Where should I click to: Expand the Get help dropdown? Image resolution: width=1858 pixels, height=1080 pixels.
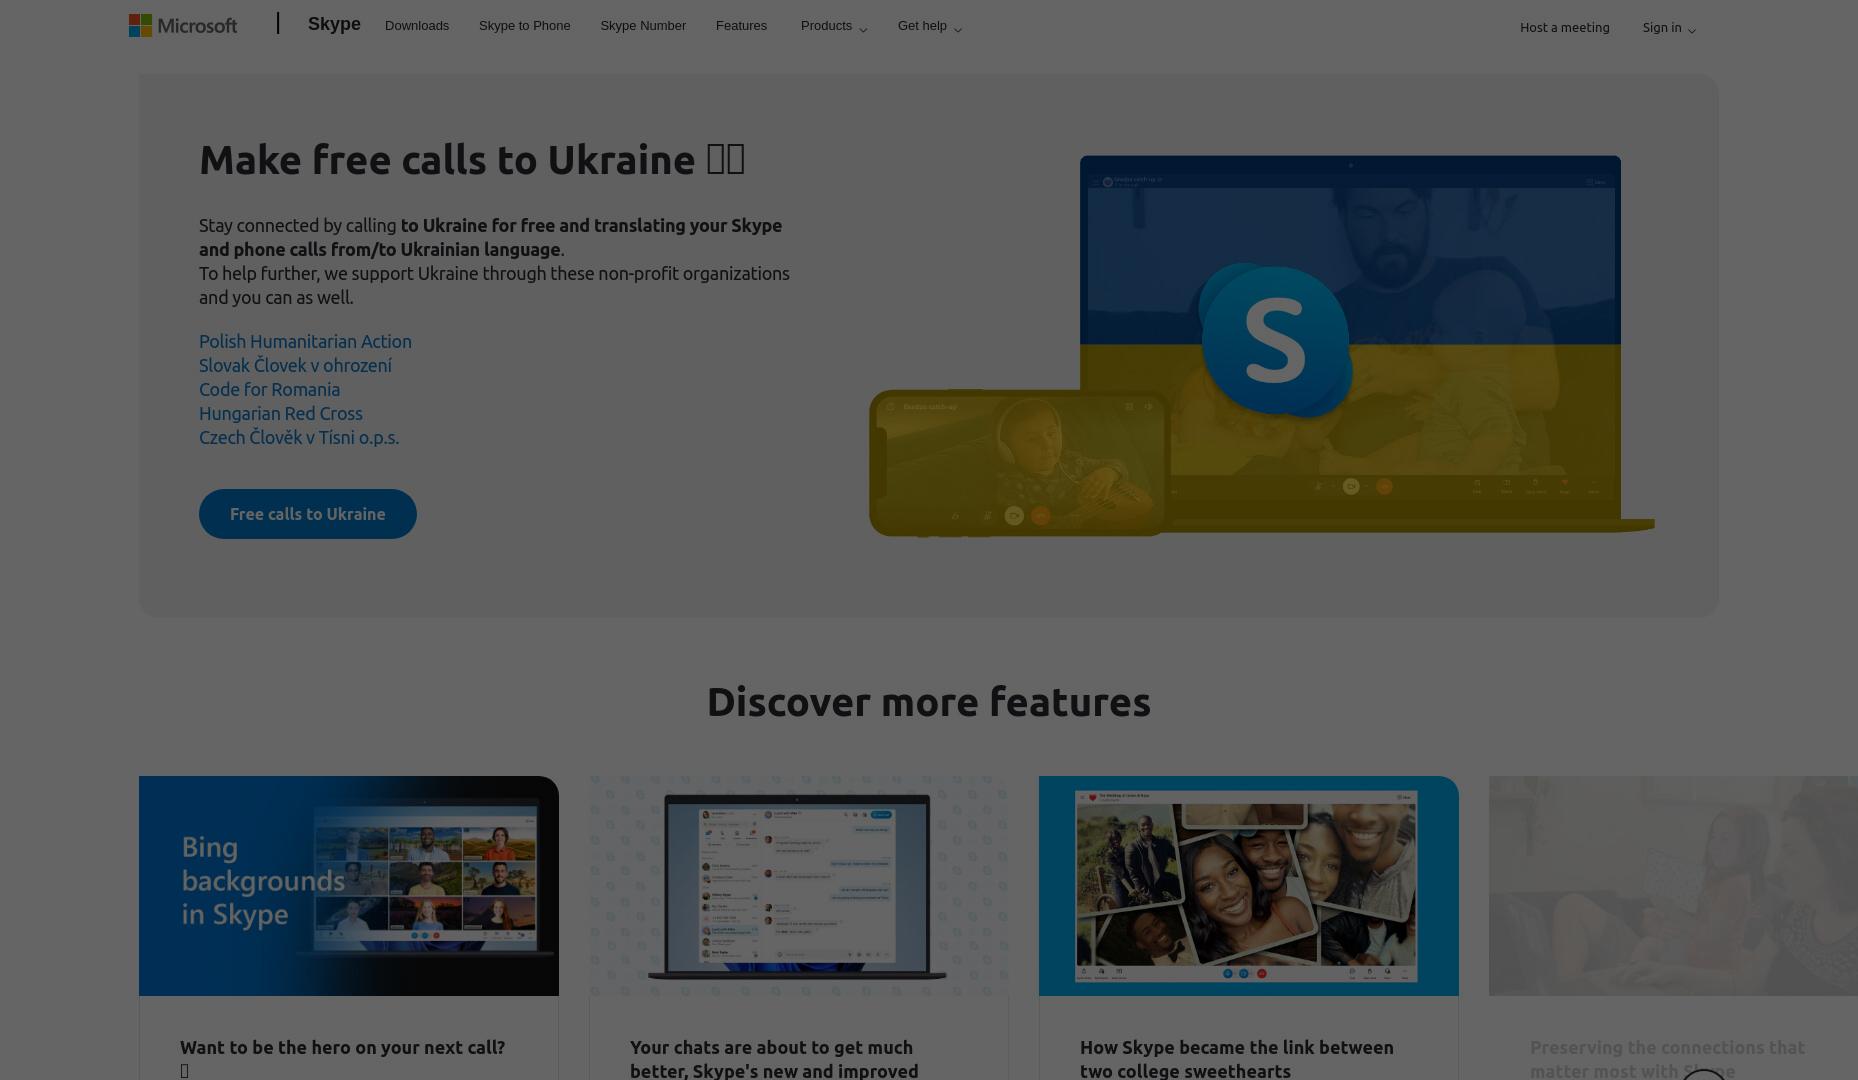click(x=929, y=26)
